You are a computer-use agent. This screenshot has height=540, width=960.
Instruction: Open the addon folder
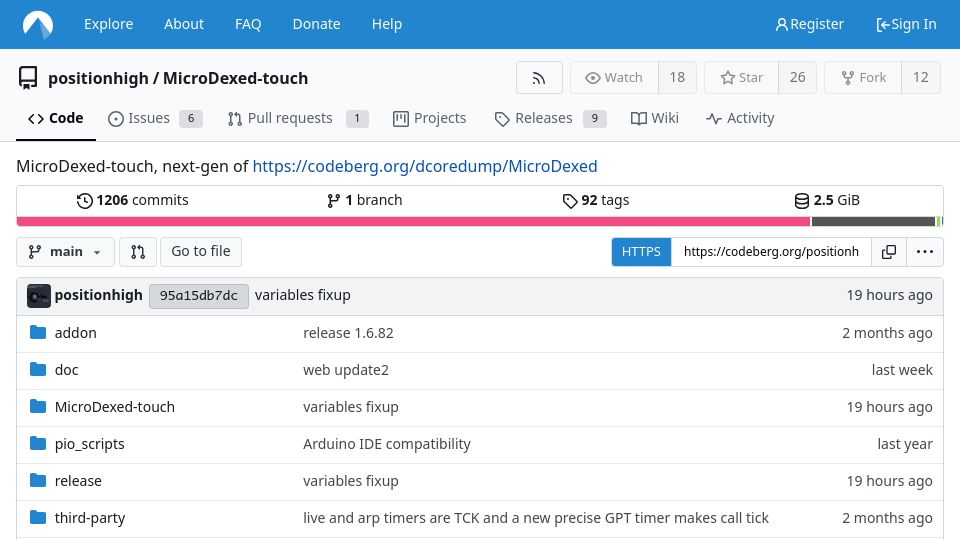coord(75,333)
